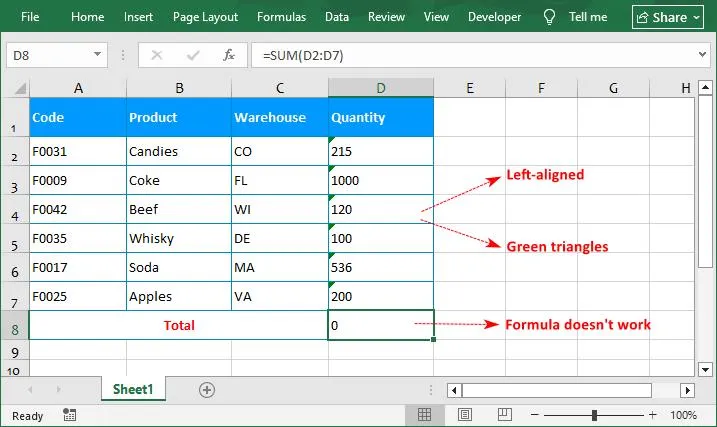Switch to the Home ribbon tab

pos(87,17)
